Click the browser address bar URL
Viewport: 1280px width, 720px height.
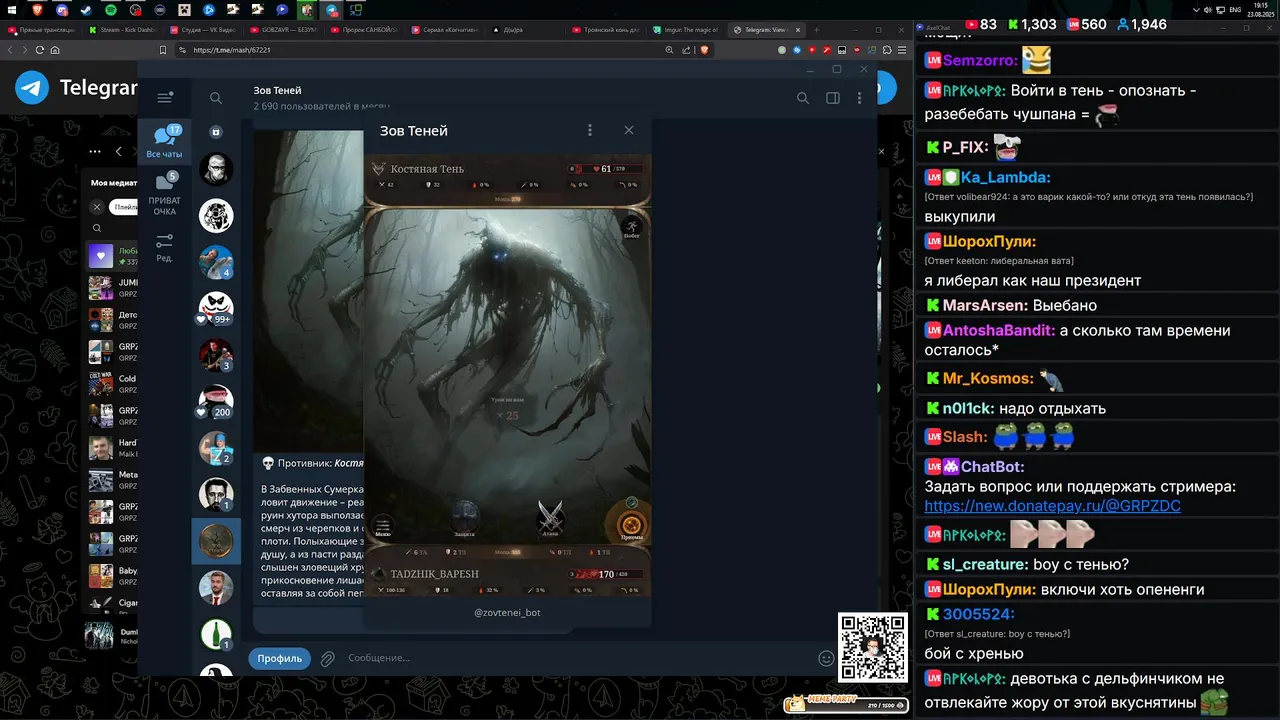click(232, 49)
